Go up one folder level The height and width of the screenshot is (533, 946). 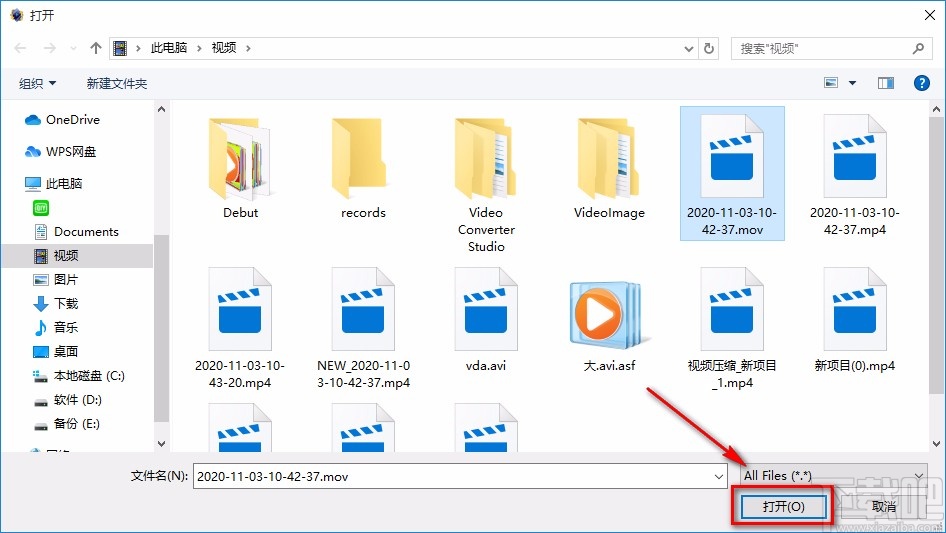pyautogui.click(x=95, y=48)
